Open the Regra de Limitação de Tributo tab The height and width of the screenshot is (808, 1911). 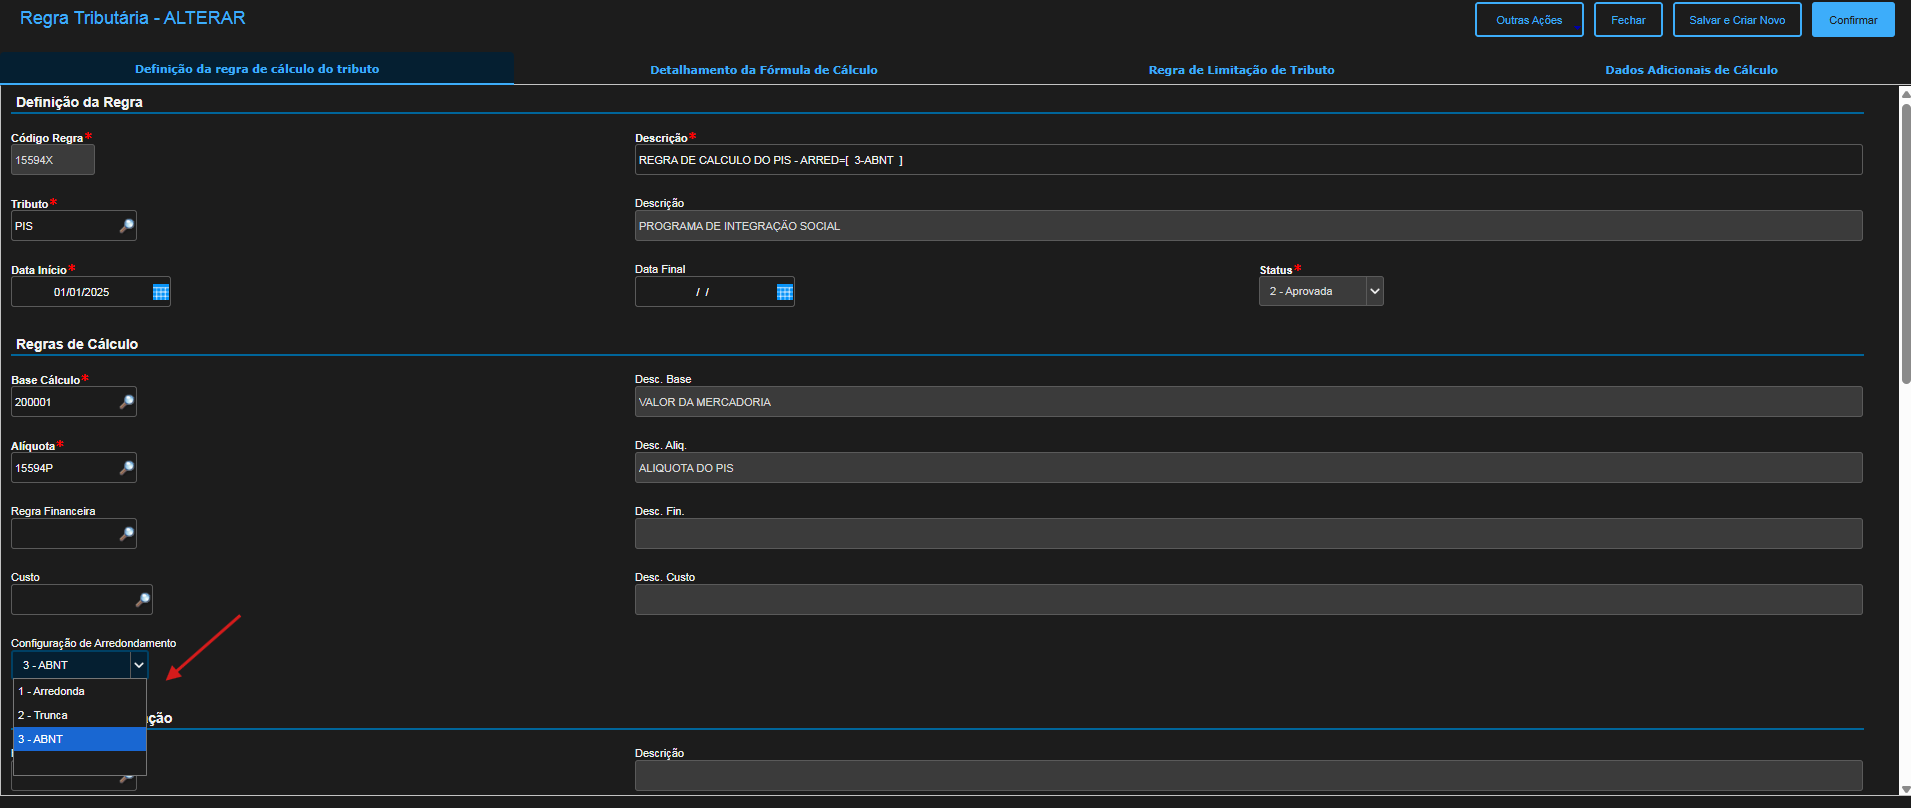point(1241,70)
